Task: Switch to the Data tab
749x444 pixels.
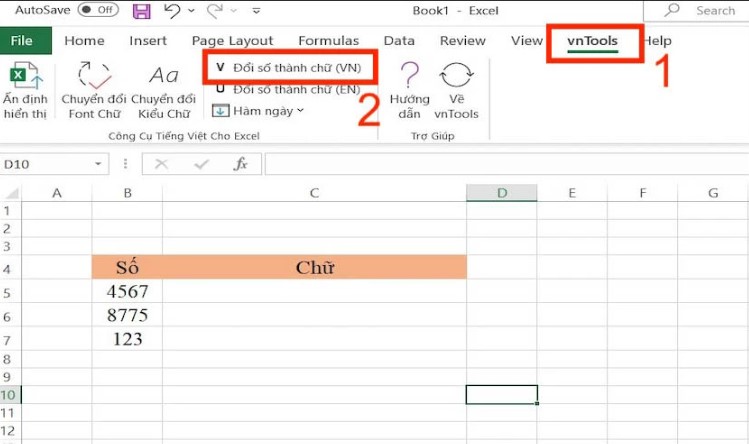Action: tap(399, 41)
